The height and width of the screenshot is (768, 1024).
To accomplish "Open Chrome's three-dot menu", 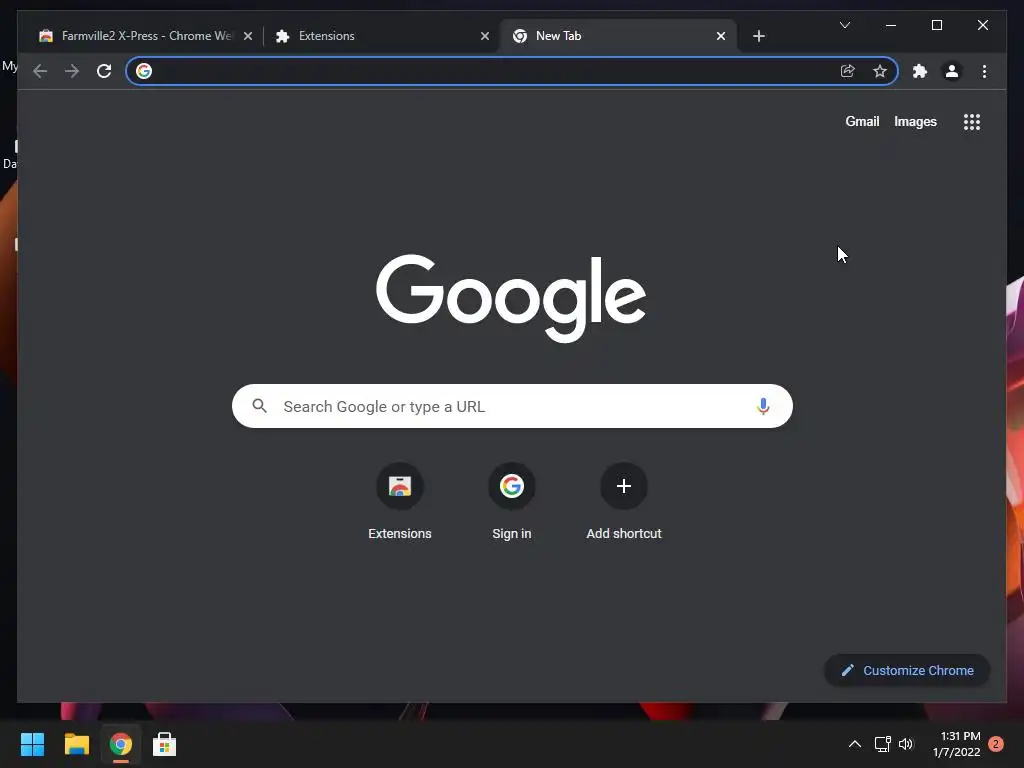I will click(x=984, y=71).
